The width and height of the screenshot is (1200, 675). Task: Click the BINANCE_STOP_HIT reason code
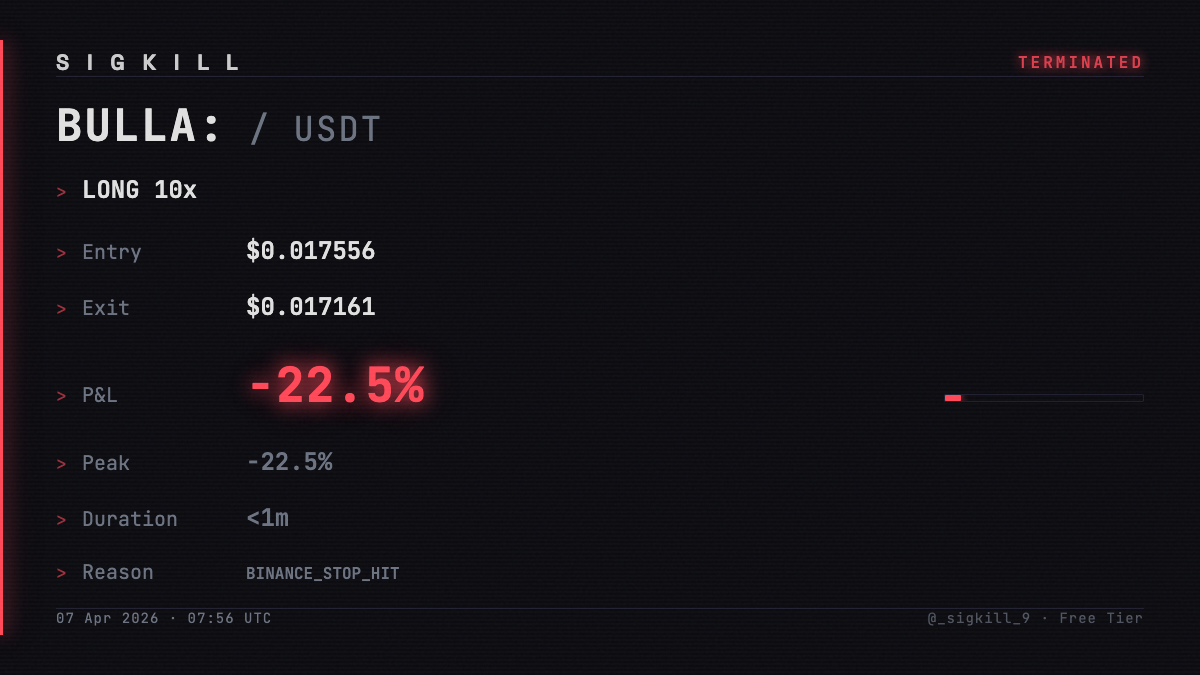[x=322, y=574]
